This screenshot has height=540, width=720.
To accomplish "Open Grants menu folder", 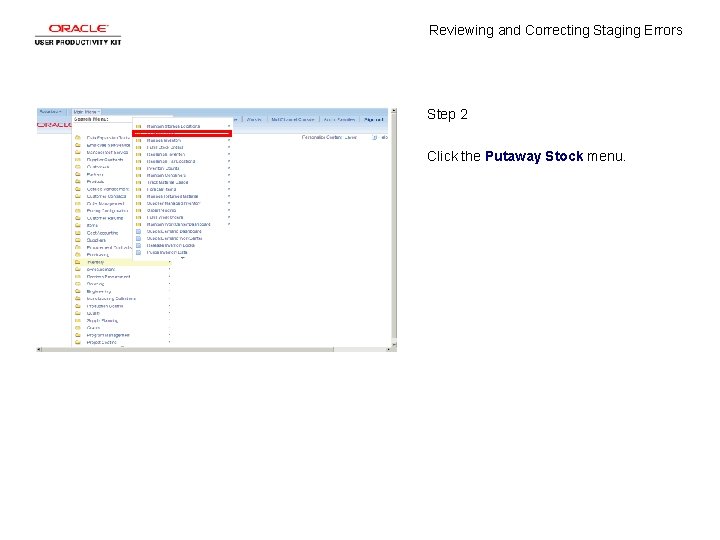I will coord(93,328).
